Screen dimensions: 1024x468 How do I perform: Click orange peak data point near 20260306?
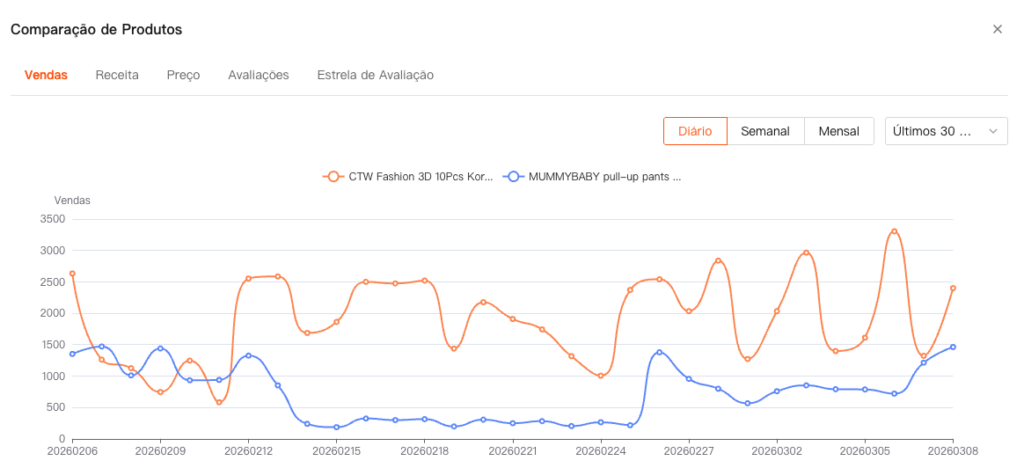(x=894, y=231)
